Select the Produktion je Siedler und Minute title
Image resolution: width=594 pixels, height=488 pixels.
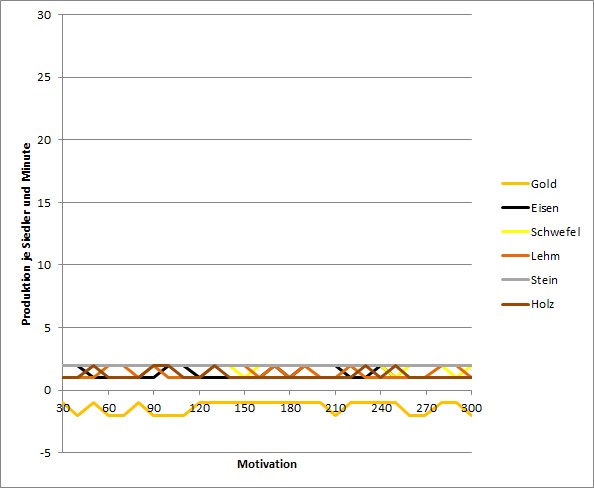26,234
